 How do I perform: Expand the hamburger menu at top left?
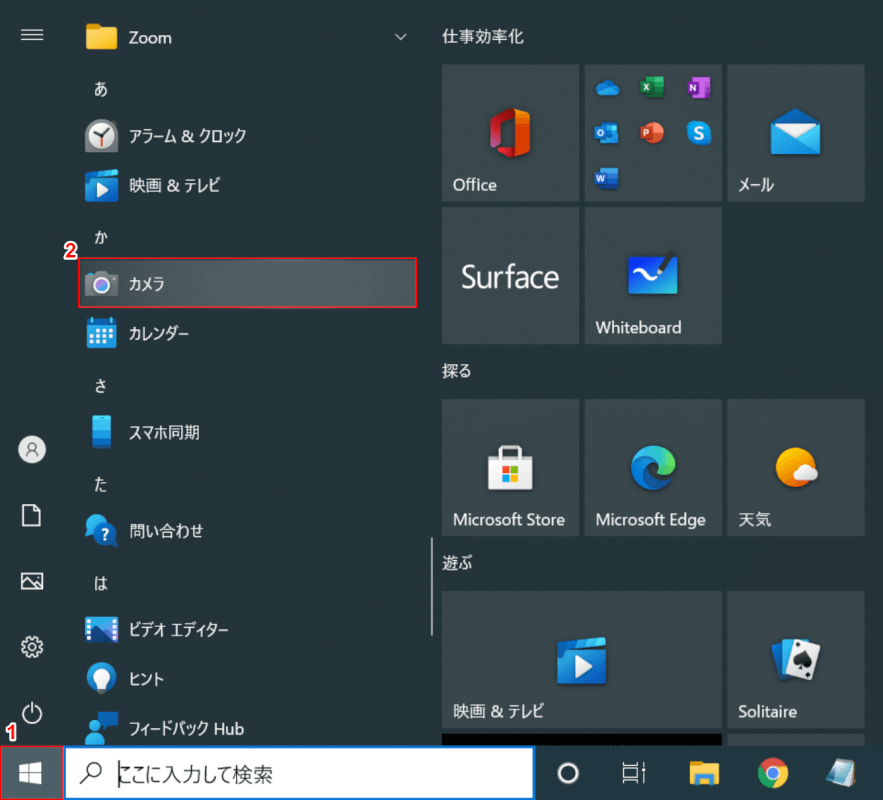point(32,35)
